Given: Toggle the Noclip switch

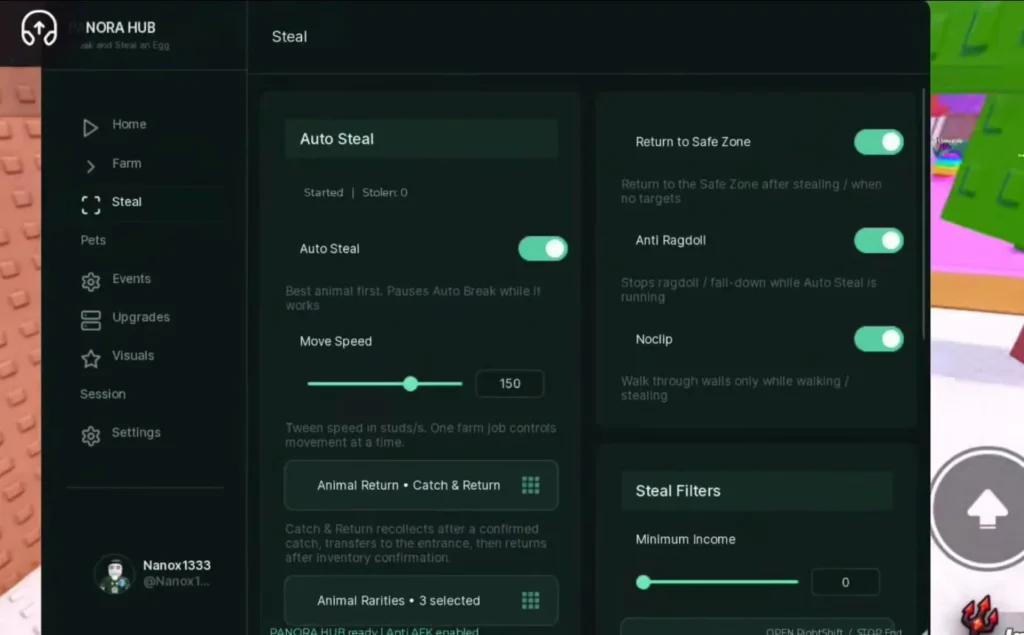Looking at the screenshot, I should pos(878,339).
